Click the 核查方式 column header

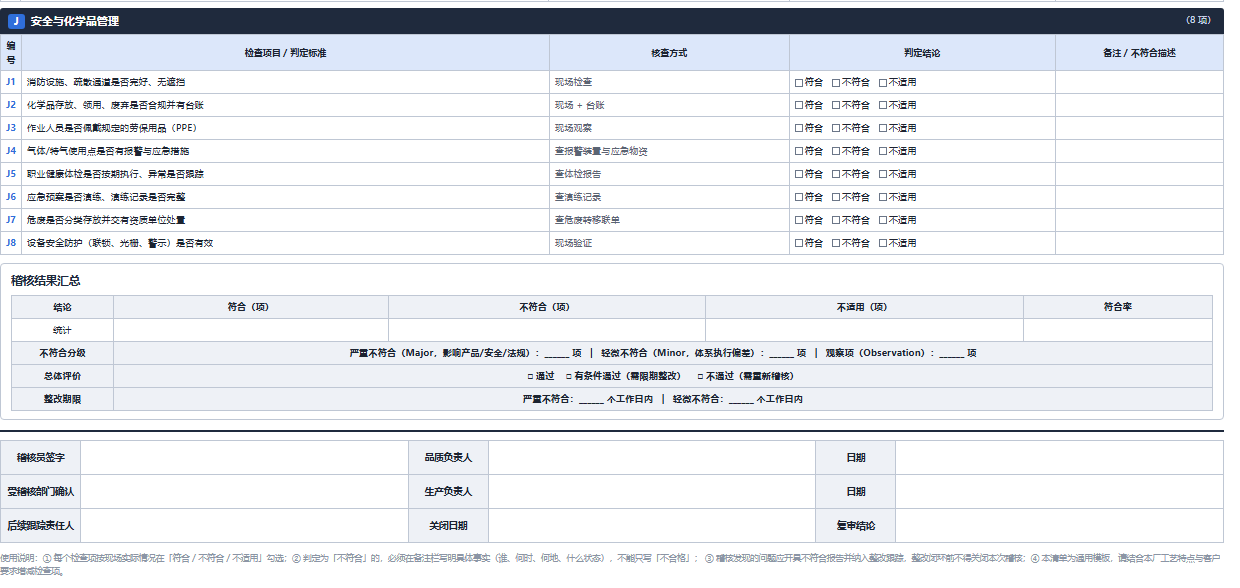[669, 53]
